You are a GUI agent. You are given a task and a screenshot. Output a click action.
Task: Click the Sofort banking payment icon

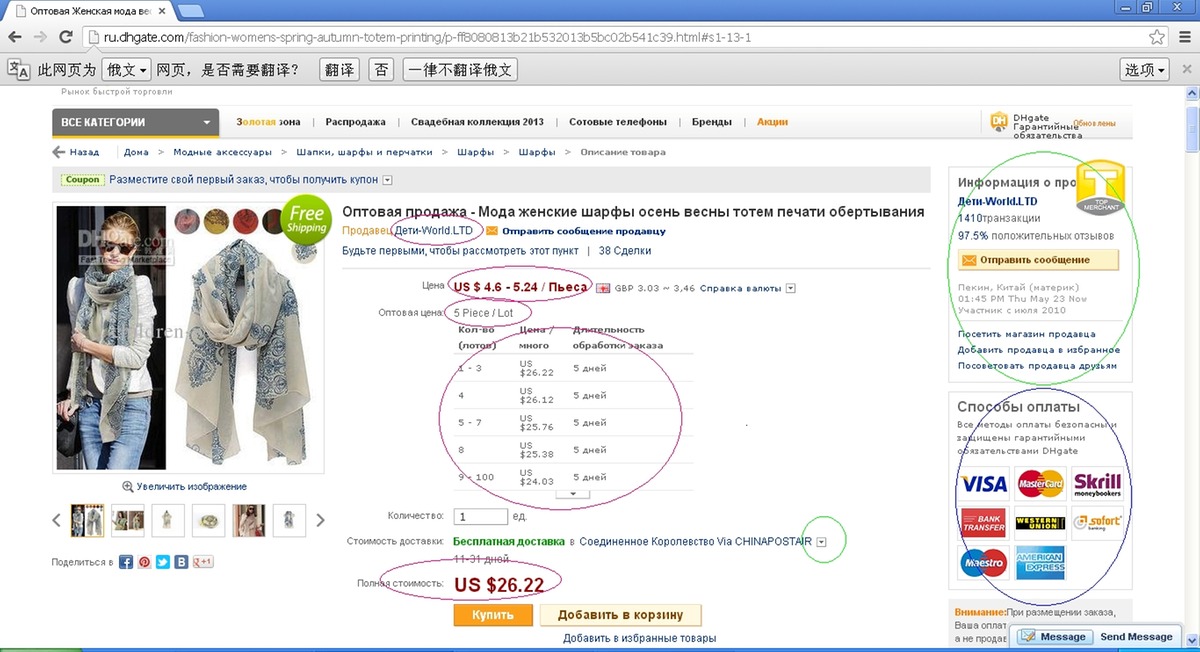point(1097,523)
